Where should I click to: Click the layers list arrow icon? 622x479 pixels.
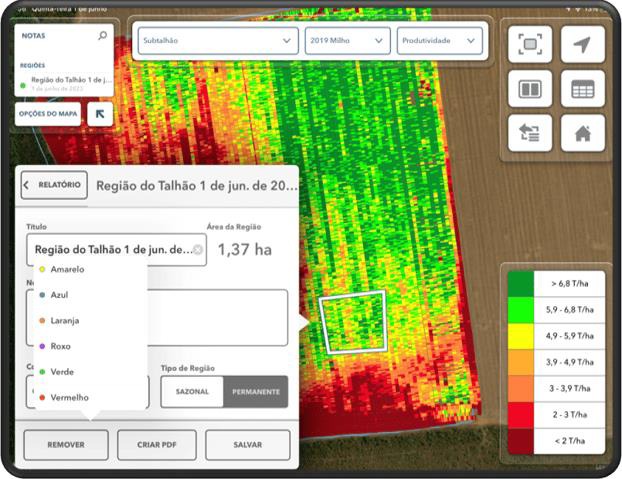tap(530, 132)
